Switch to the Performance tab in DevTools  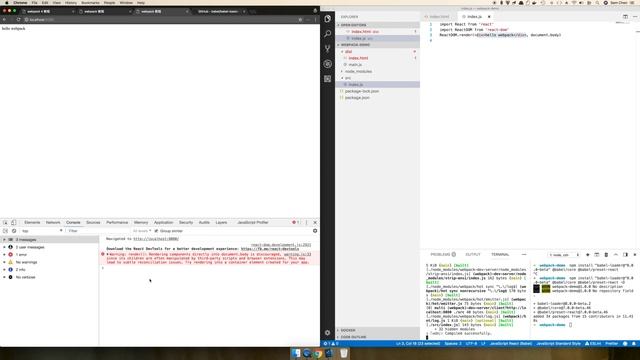coord(117,222)
